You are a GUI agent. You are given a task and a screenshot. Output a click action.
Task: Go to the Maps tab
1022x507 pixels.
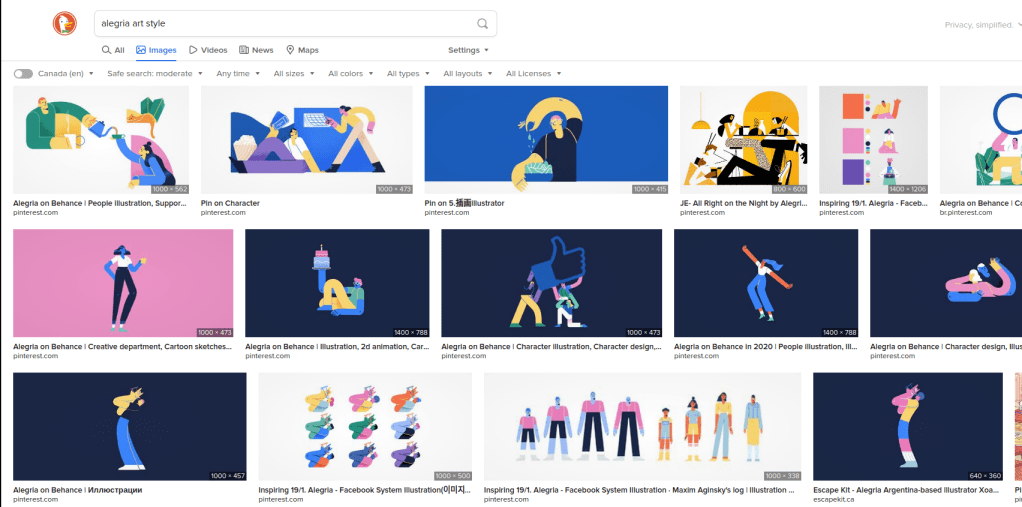click(x=302, y=50)
